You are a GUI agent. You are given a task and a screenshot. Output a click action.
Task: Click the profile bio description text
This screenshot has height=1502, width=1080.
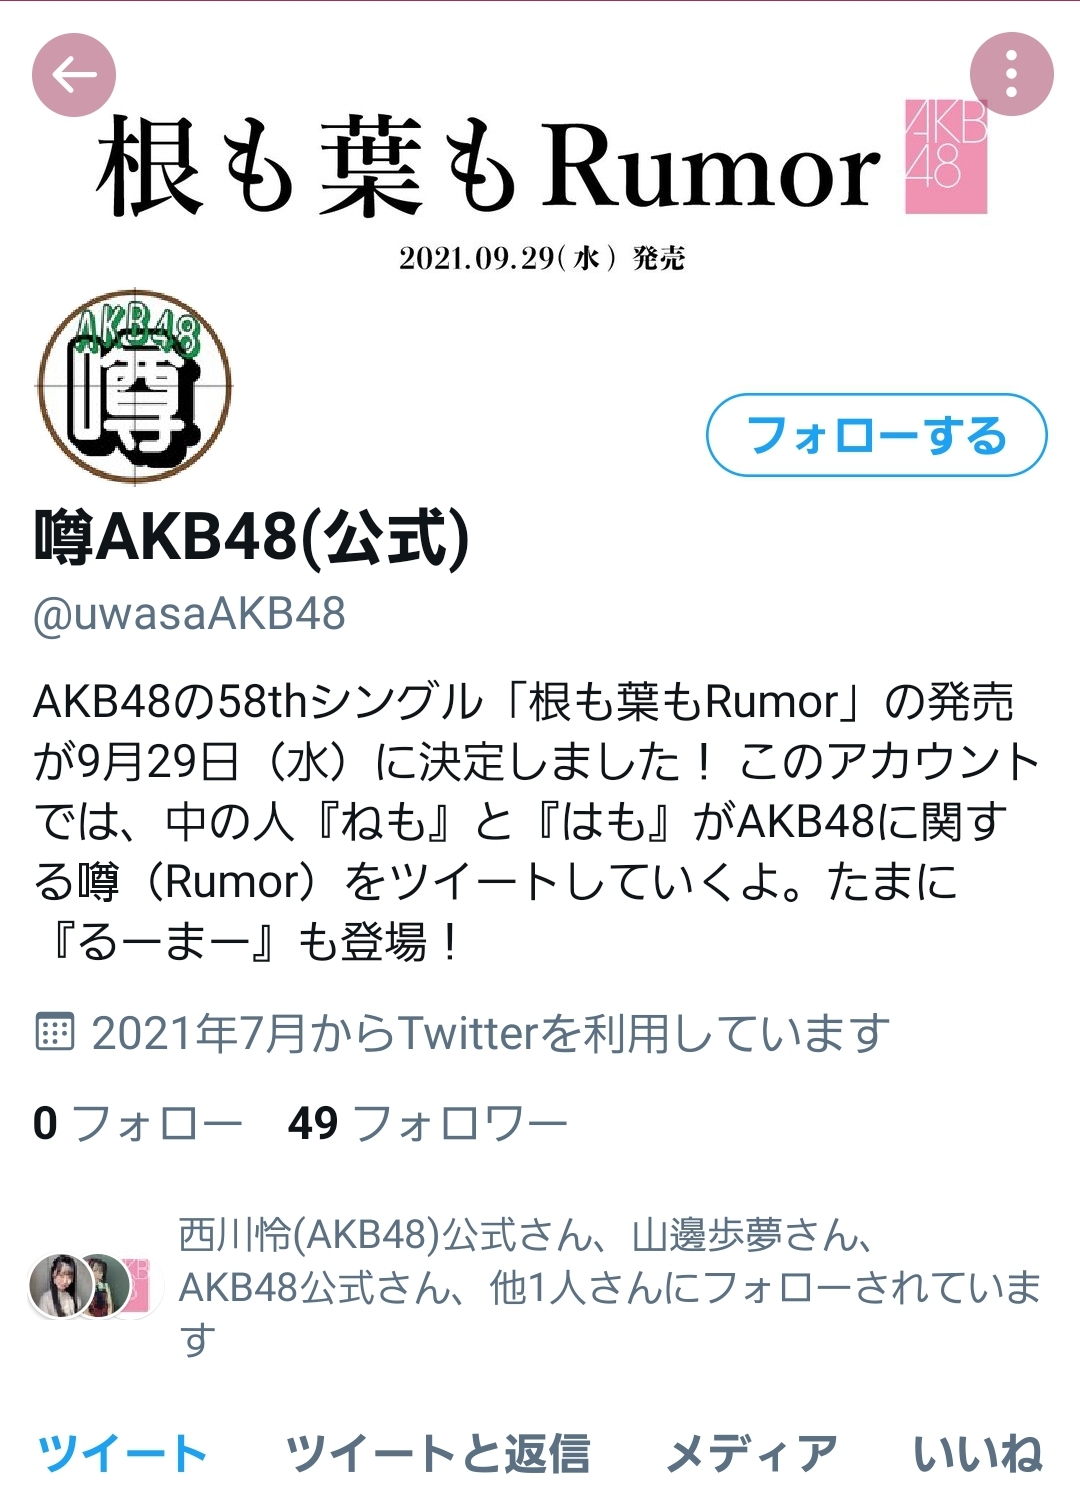click(x=536, y=820)
